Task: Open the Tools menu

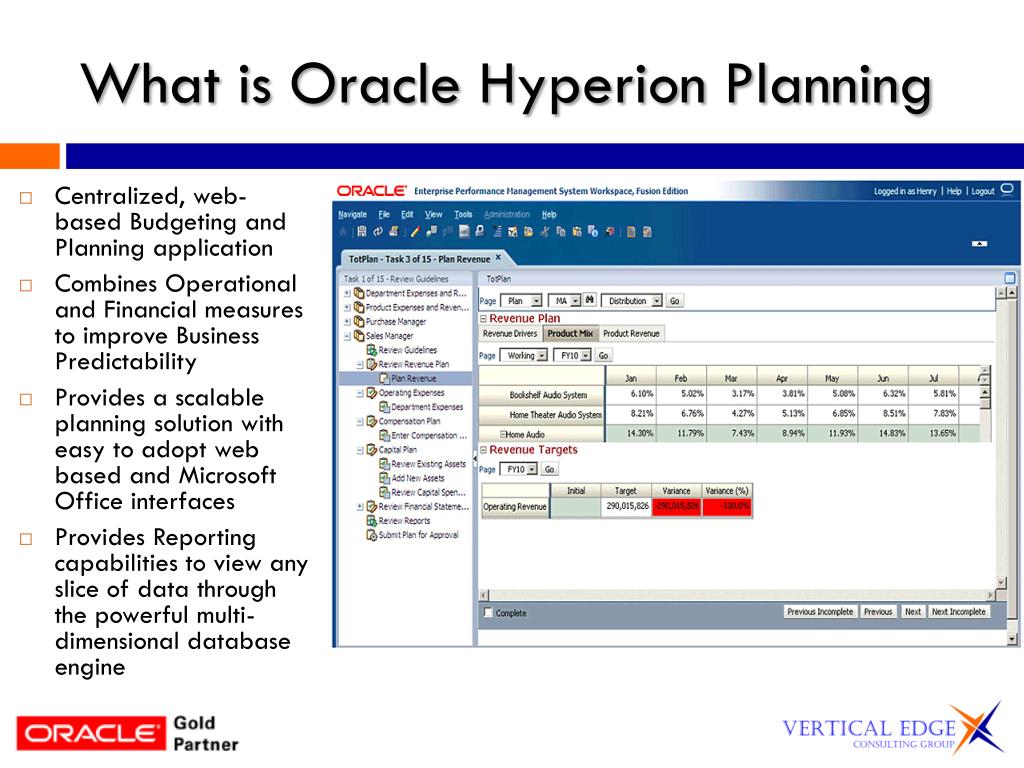Action: 463,214
